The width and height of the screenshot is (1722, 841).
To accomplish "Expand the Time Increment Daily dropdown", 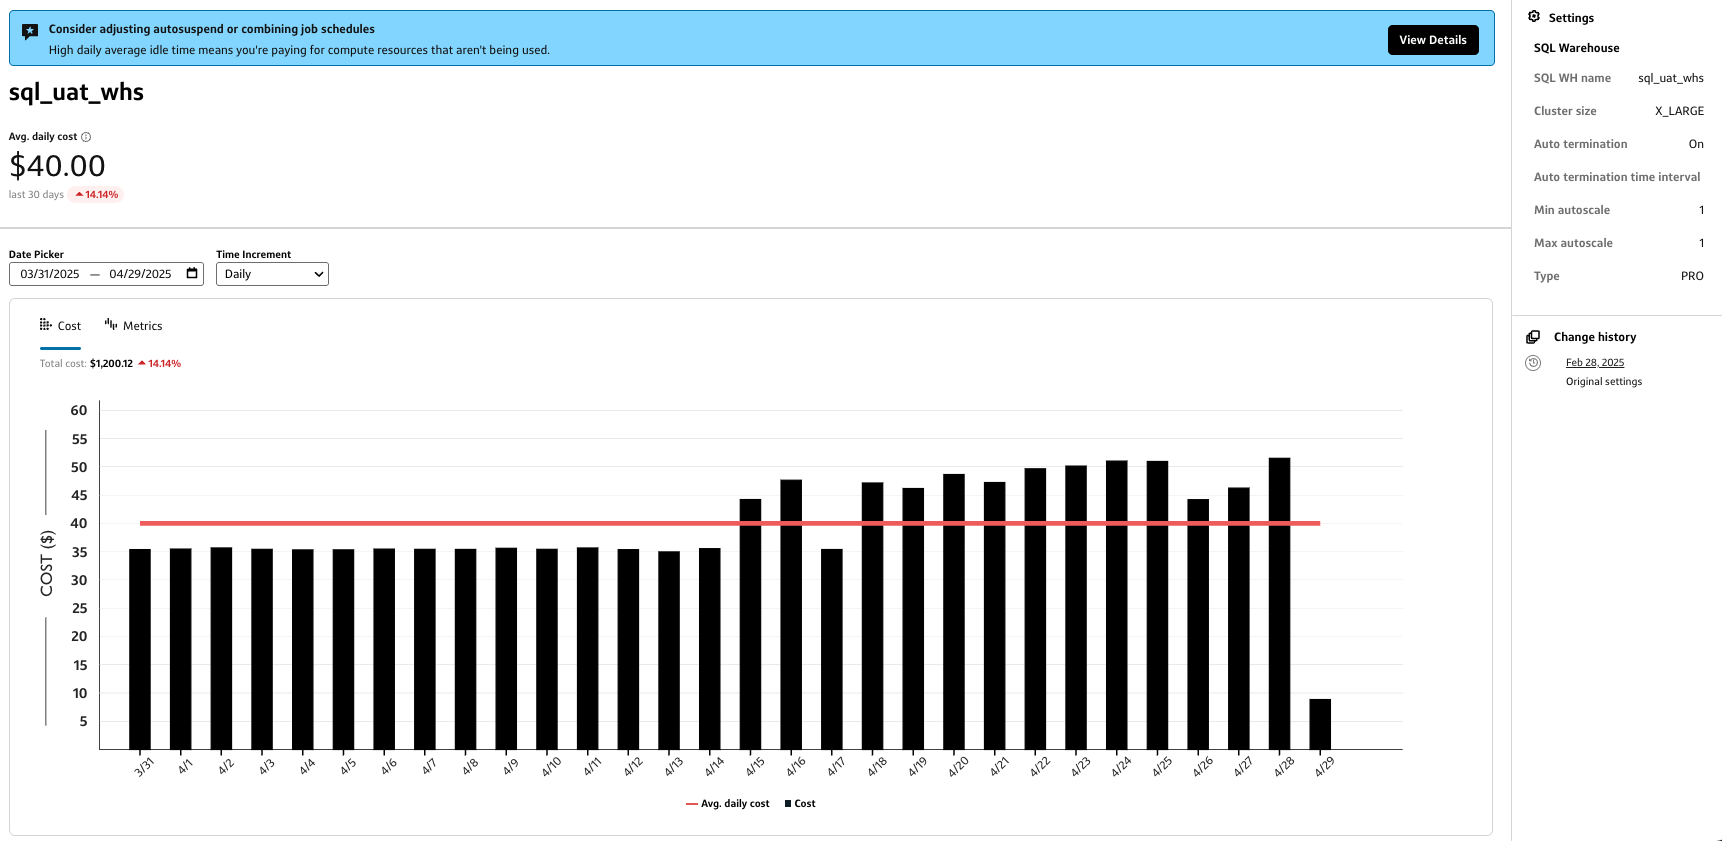I will [272, 274].
